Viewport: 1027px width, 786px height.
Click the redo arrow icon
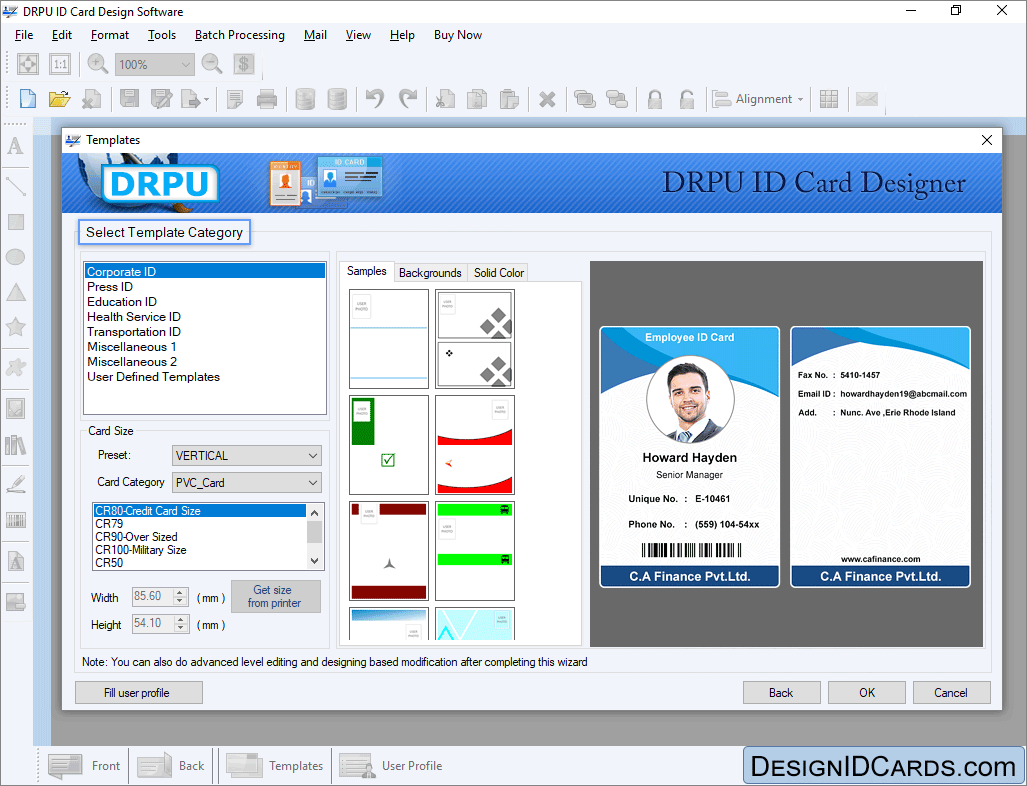tap(407, 99)
